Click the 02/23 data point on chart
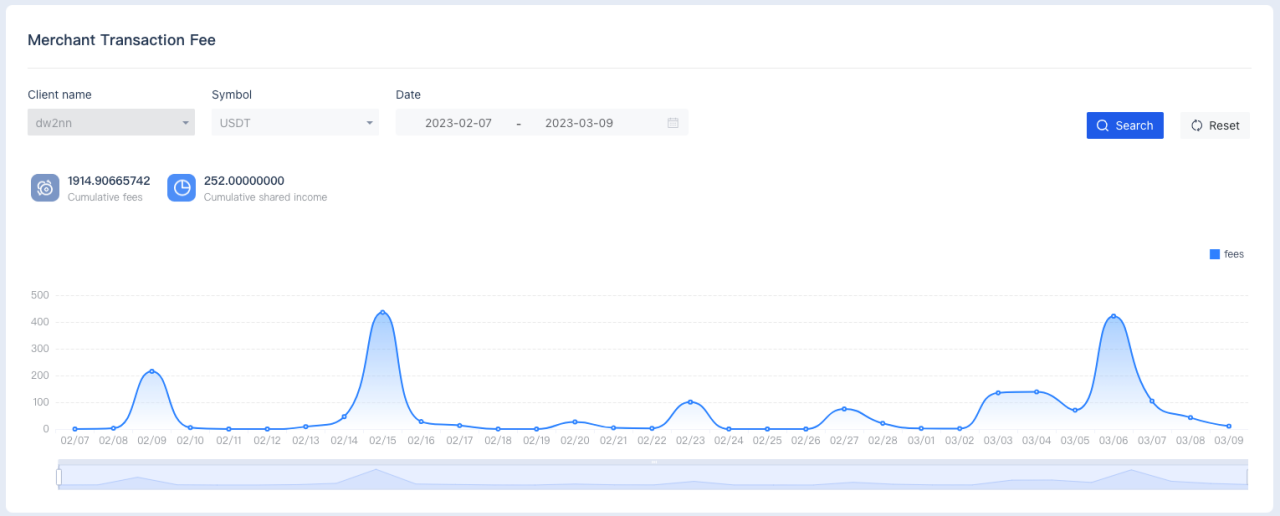 coord(690,402)
